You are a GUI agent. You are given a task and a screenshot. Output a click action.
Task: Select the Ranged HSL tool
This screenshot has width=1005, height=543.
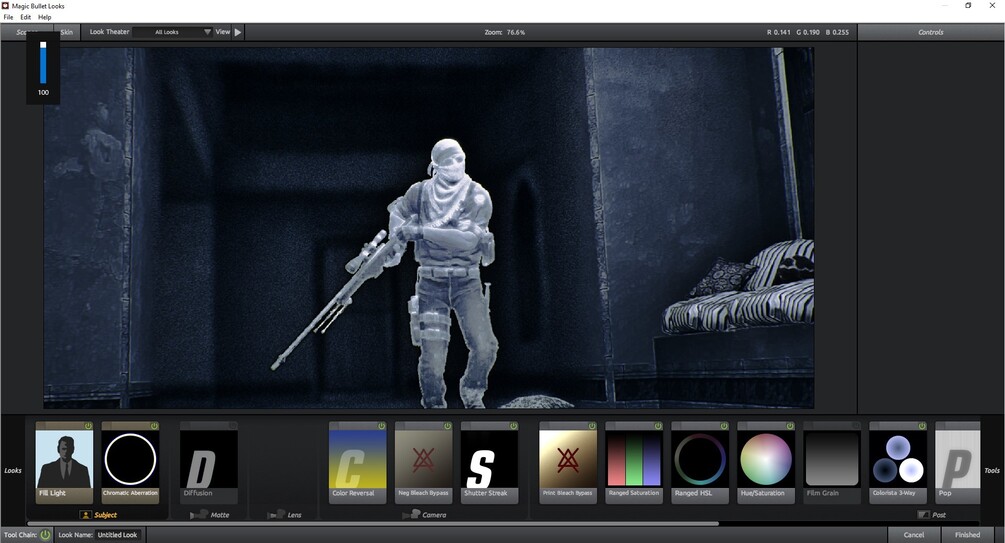[x=700, y=463]
